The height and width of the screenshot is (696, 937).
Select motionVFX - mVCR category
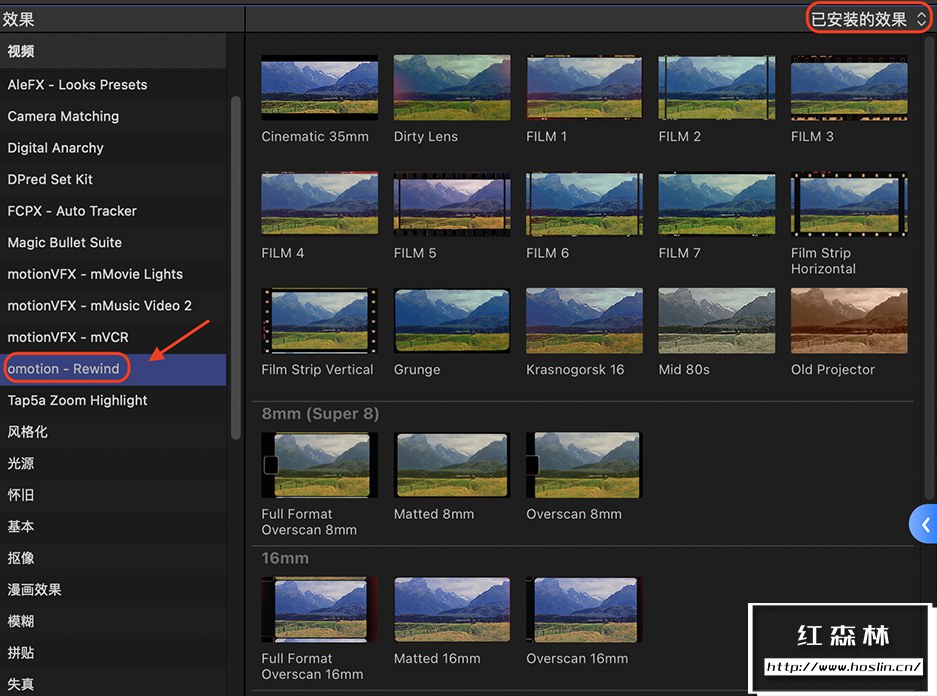click(x=113, y=338)
